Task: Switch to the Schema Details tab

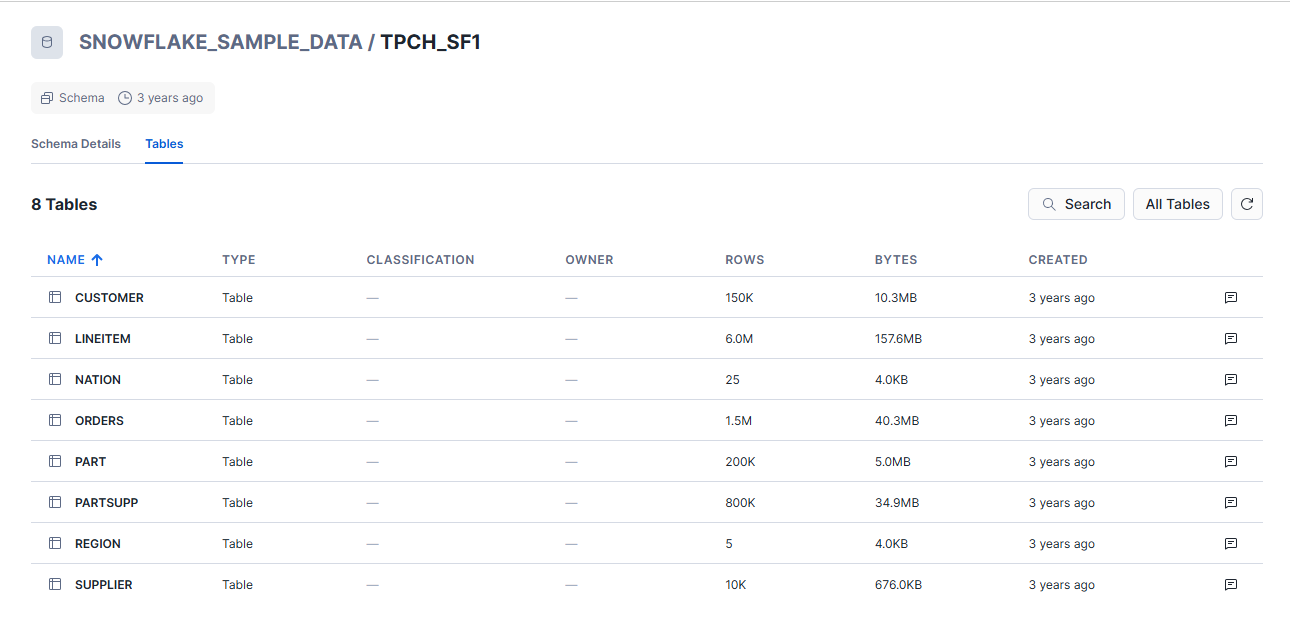Action: pos(76,144)
